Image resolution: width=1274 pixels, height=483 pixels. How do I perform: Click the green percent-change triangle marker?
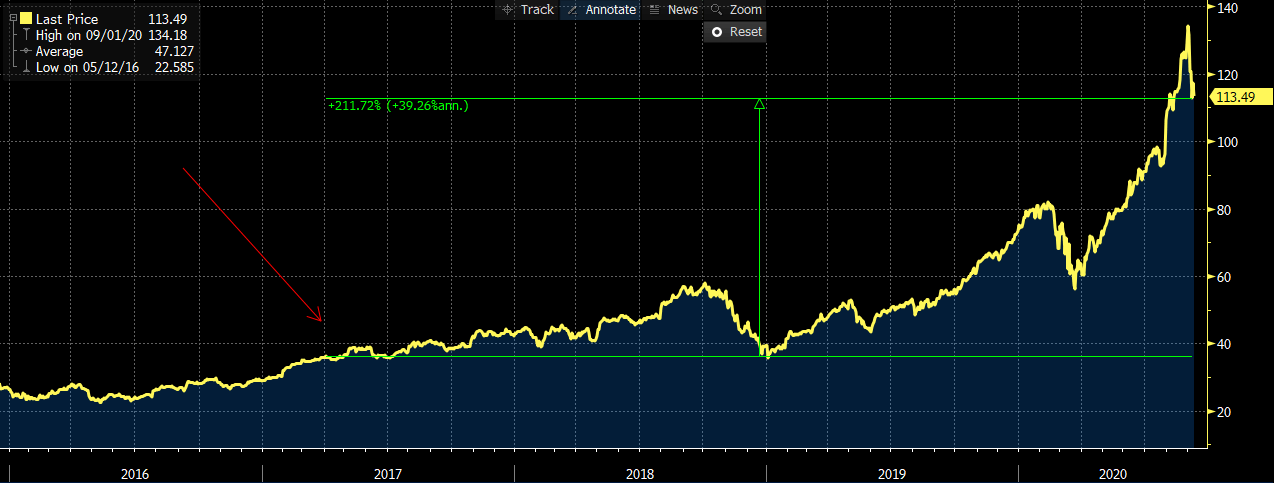point(759,104)
